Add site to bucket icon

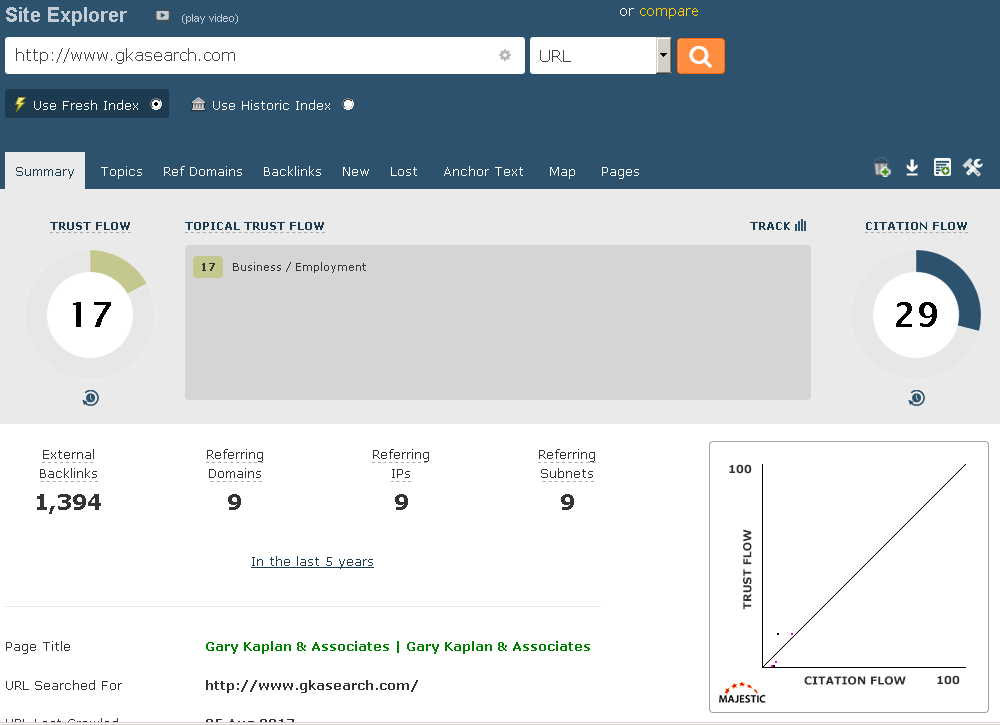[882, 168]
